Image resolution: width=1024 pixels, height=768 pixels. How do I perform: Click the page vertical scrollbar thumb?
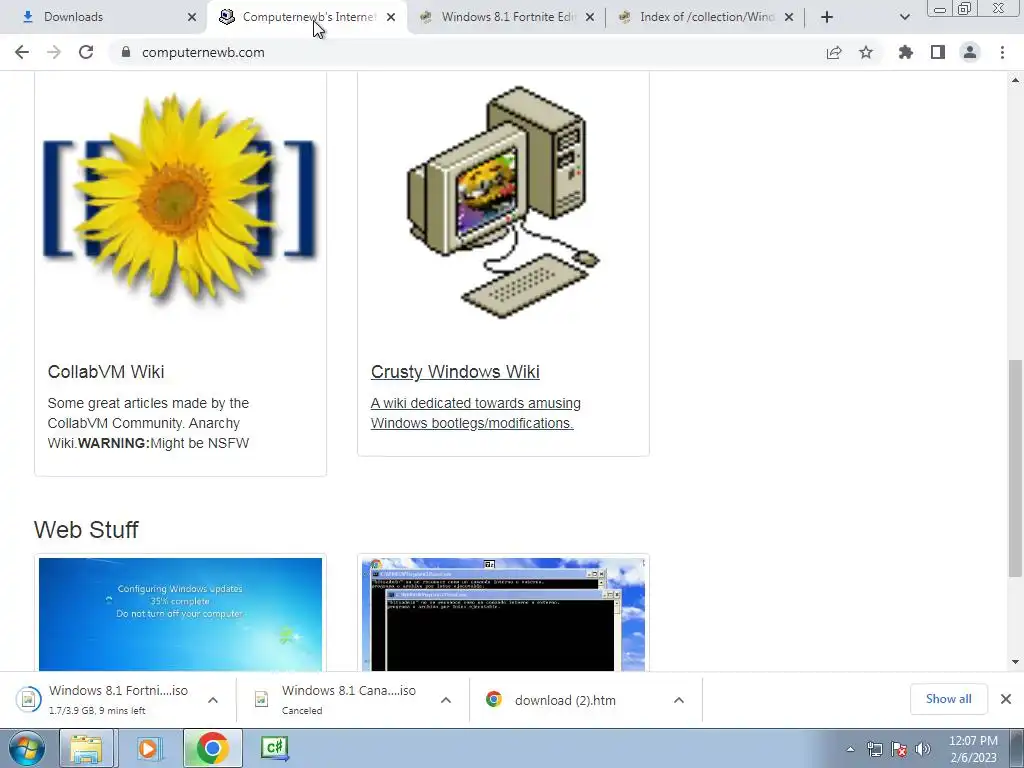(x=1015, y=468)
